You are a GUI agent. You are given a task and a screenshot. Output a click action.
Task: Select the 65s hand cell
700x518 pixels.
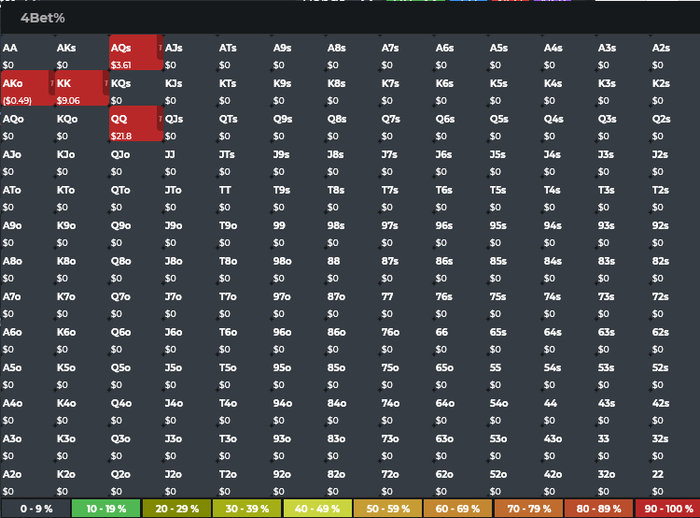pyautogui.click(x=515, y=336)
